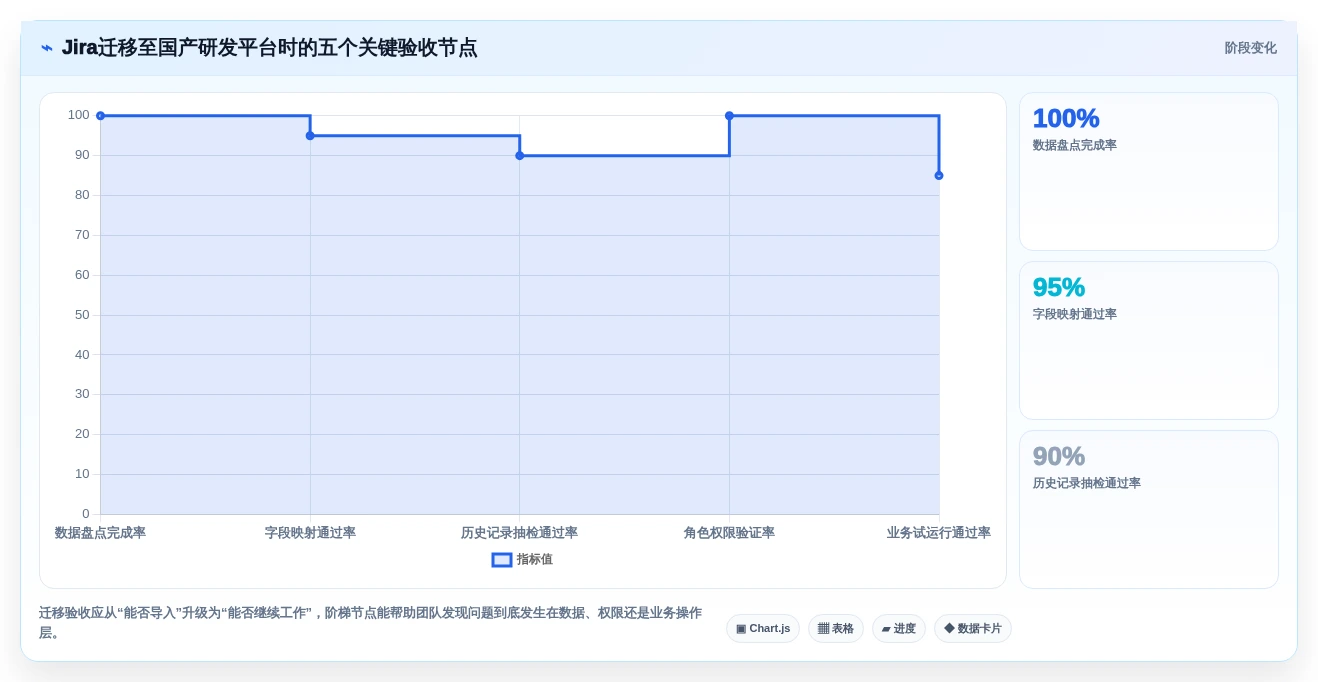Click the 字段映射通过率 x-axis label
This screenshot has height=682, width=1318.
[x=310, y=533]
